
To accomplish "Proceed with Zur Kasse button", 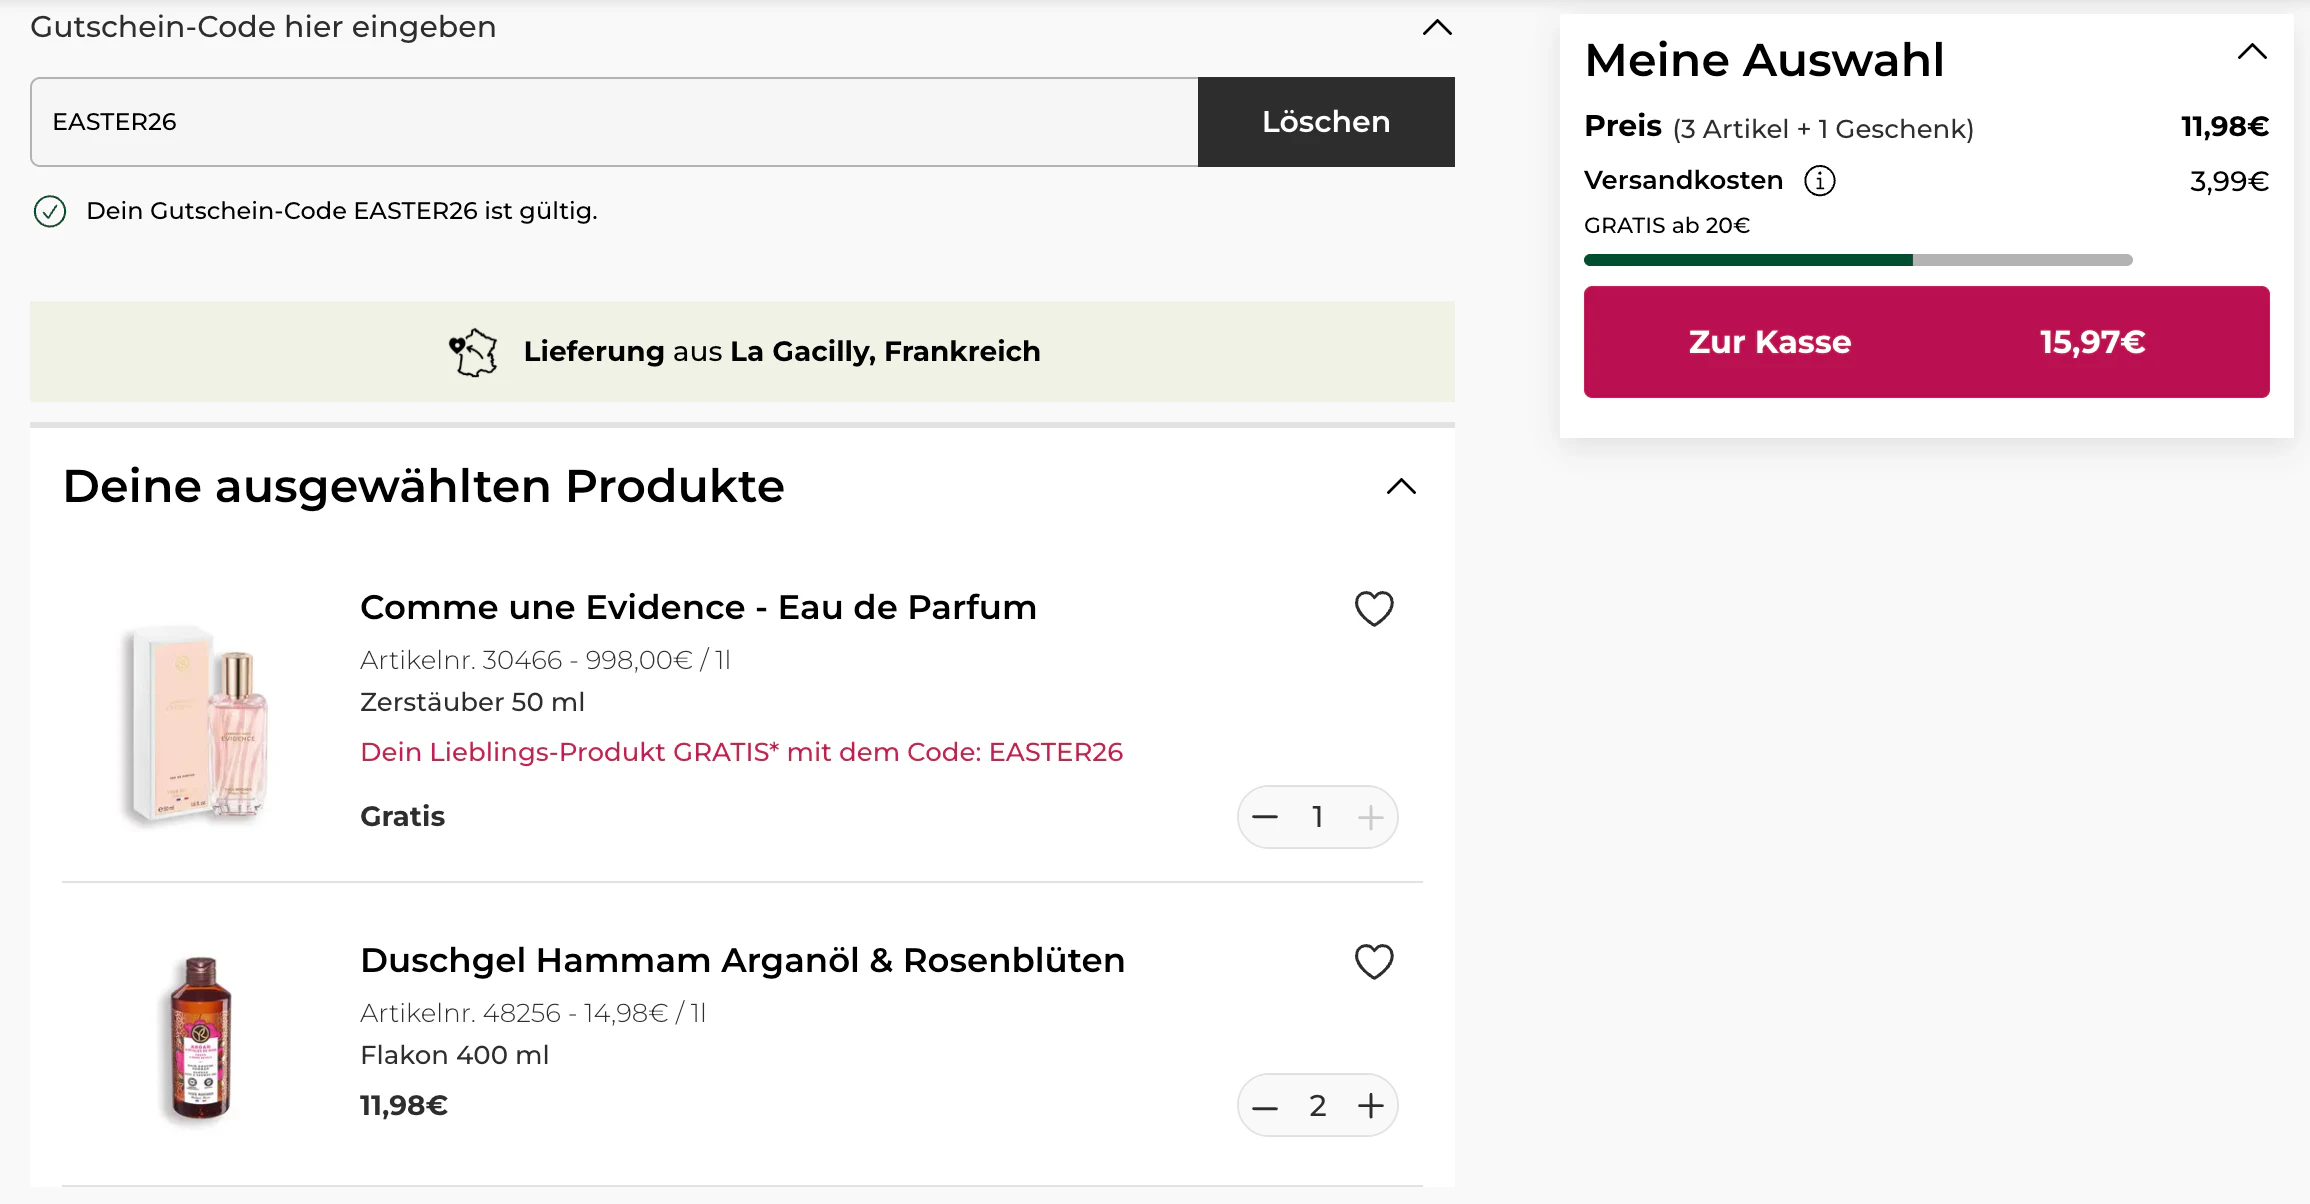I will 1926,342.
